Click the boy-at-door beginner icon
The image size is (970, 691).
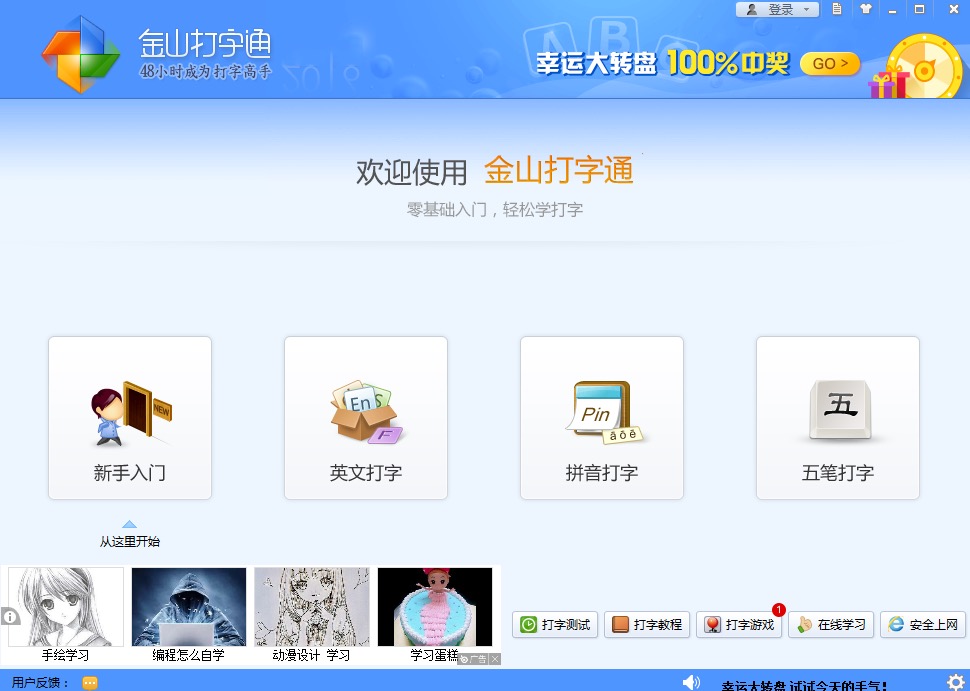click(x=131, y=413)
